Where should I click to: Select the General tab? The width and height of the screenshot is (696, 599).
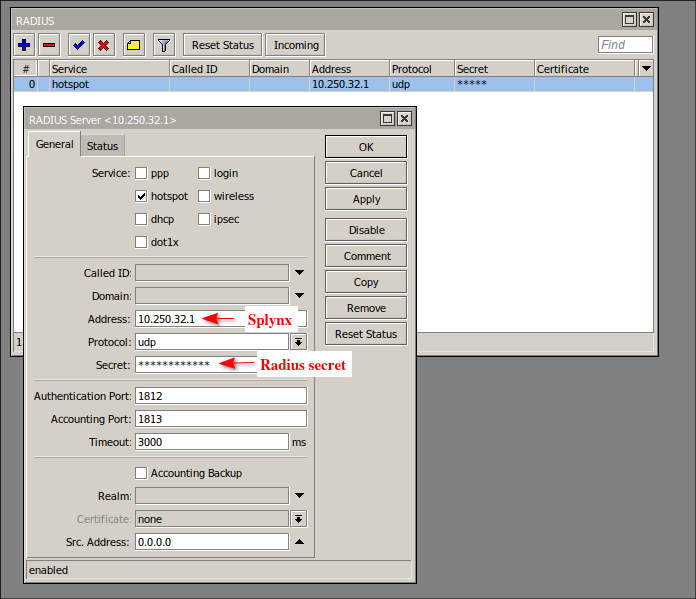(55, 144)
